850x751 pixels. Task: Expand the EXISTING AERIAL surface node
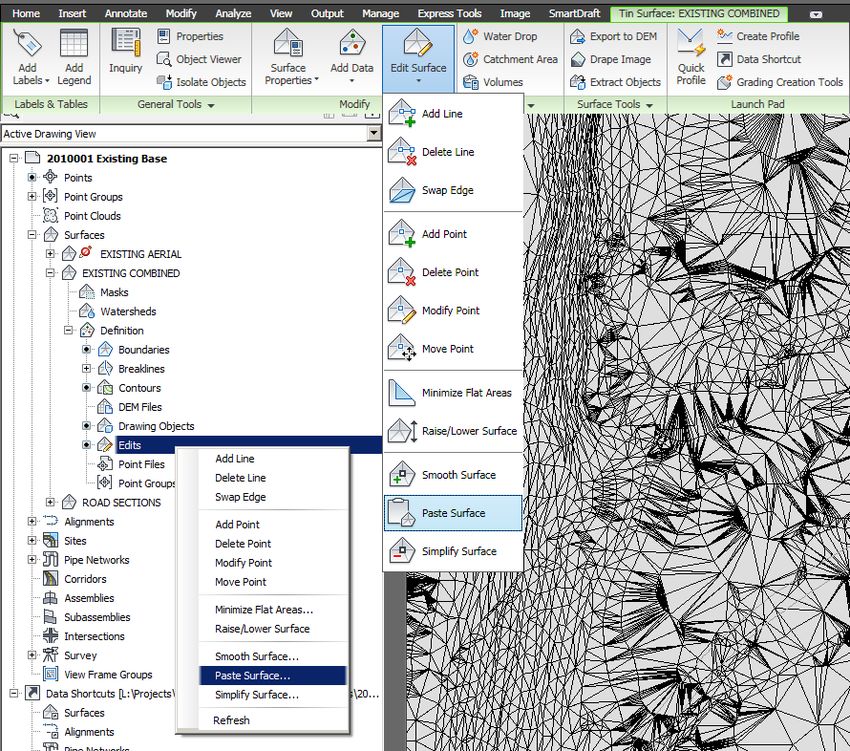click(50, 254)
